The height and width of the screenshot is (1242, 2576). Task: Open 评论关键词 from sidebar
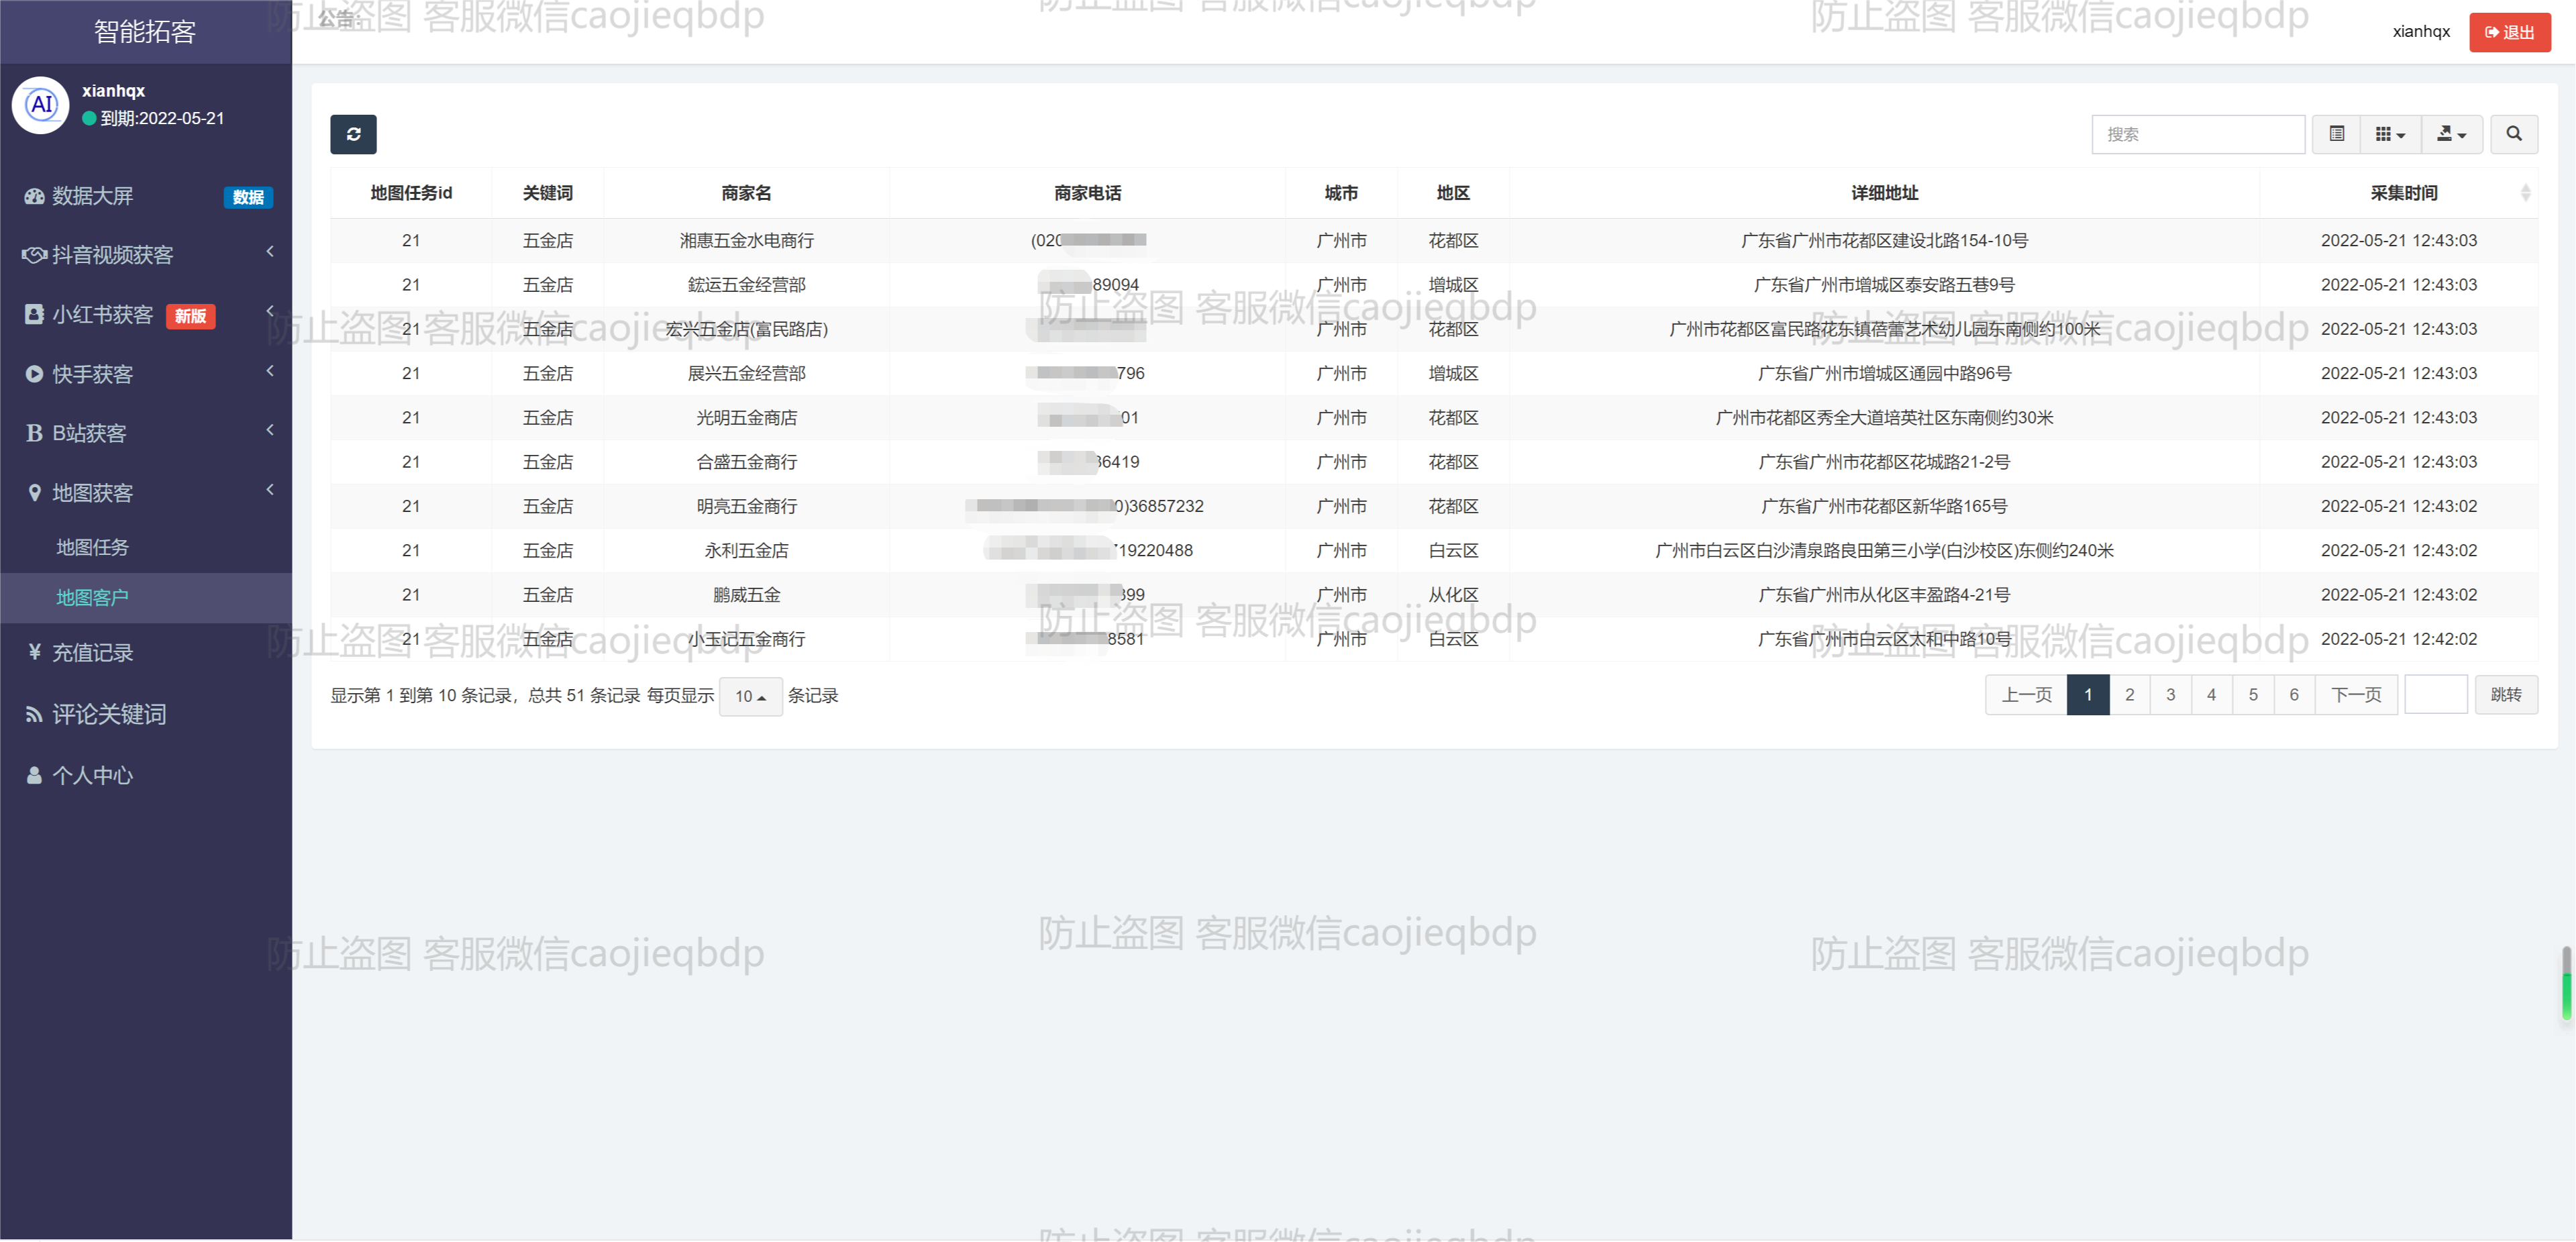pos(108,714)
